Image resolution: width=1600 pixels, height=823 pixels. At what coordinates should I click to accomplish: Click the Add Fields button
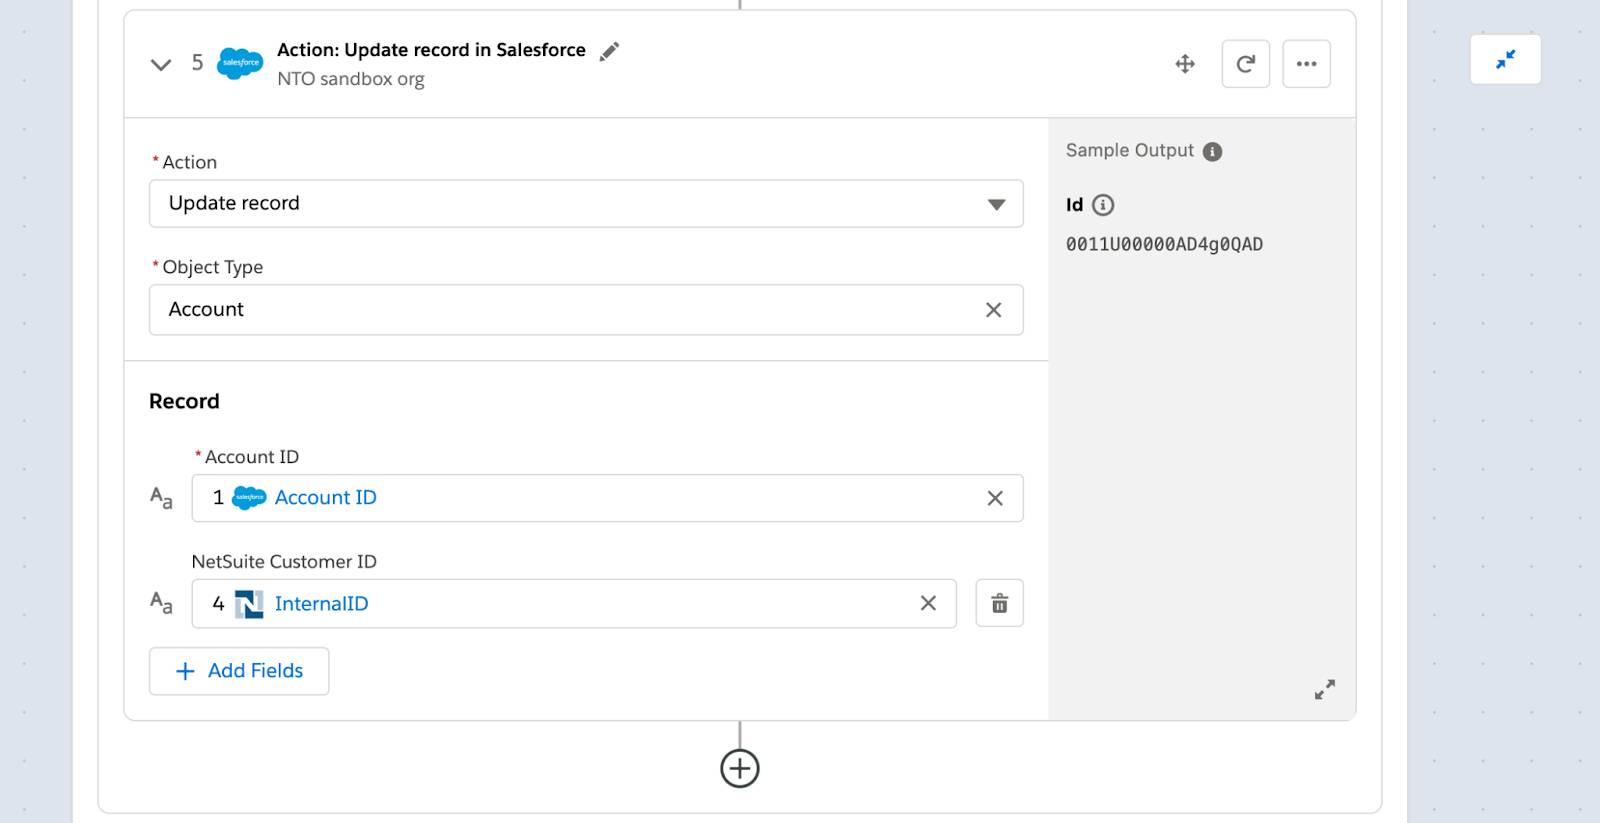click(x=239, y=671)
